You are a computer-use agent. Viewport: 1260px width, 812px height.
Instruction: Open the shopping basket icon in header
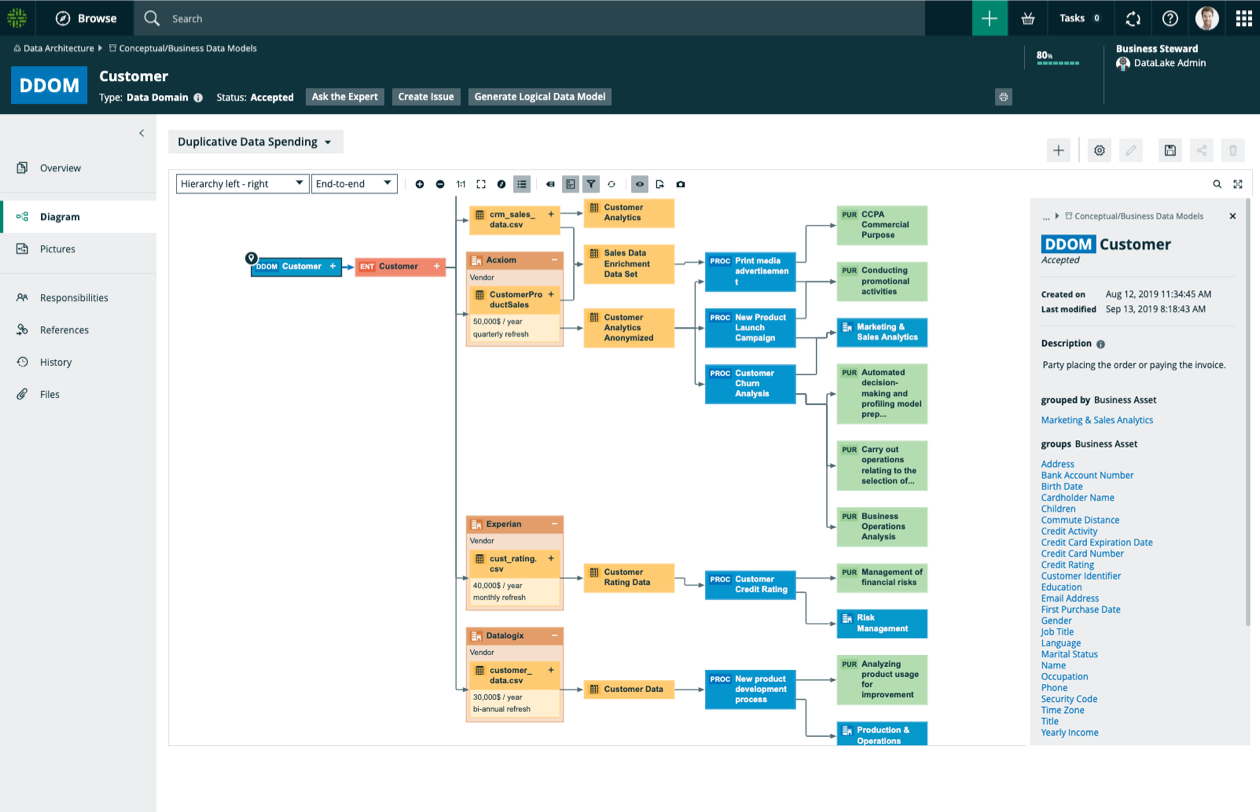1028,18
